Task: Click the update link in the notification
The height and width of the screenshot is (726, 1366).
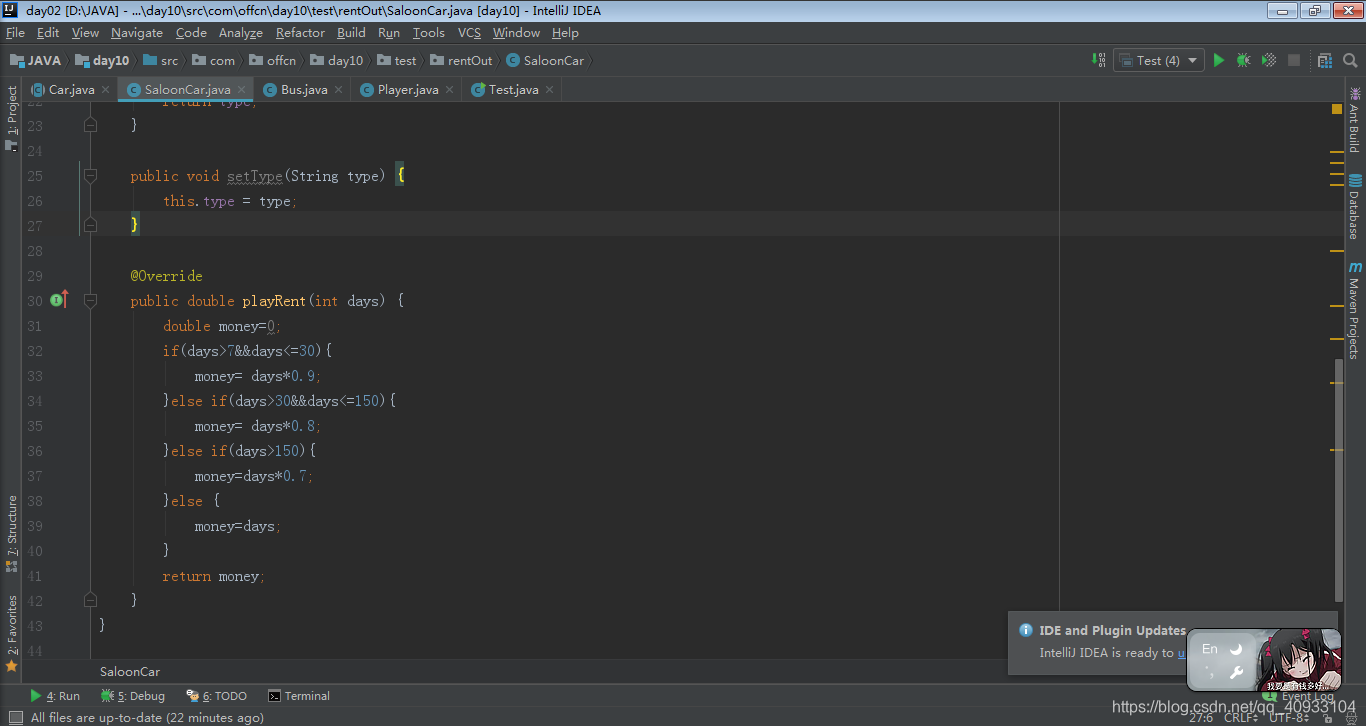Action: pos(1181,653)
